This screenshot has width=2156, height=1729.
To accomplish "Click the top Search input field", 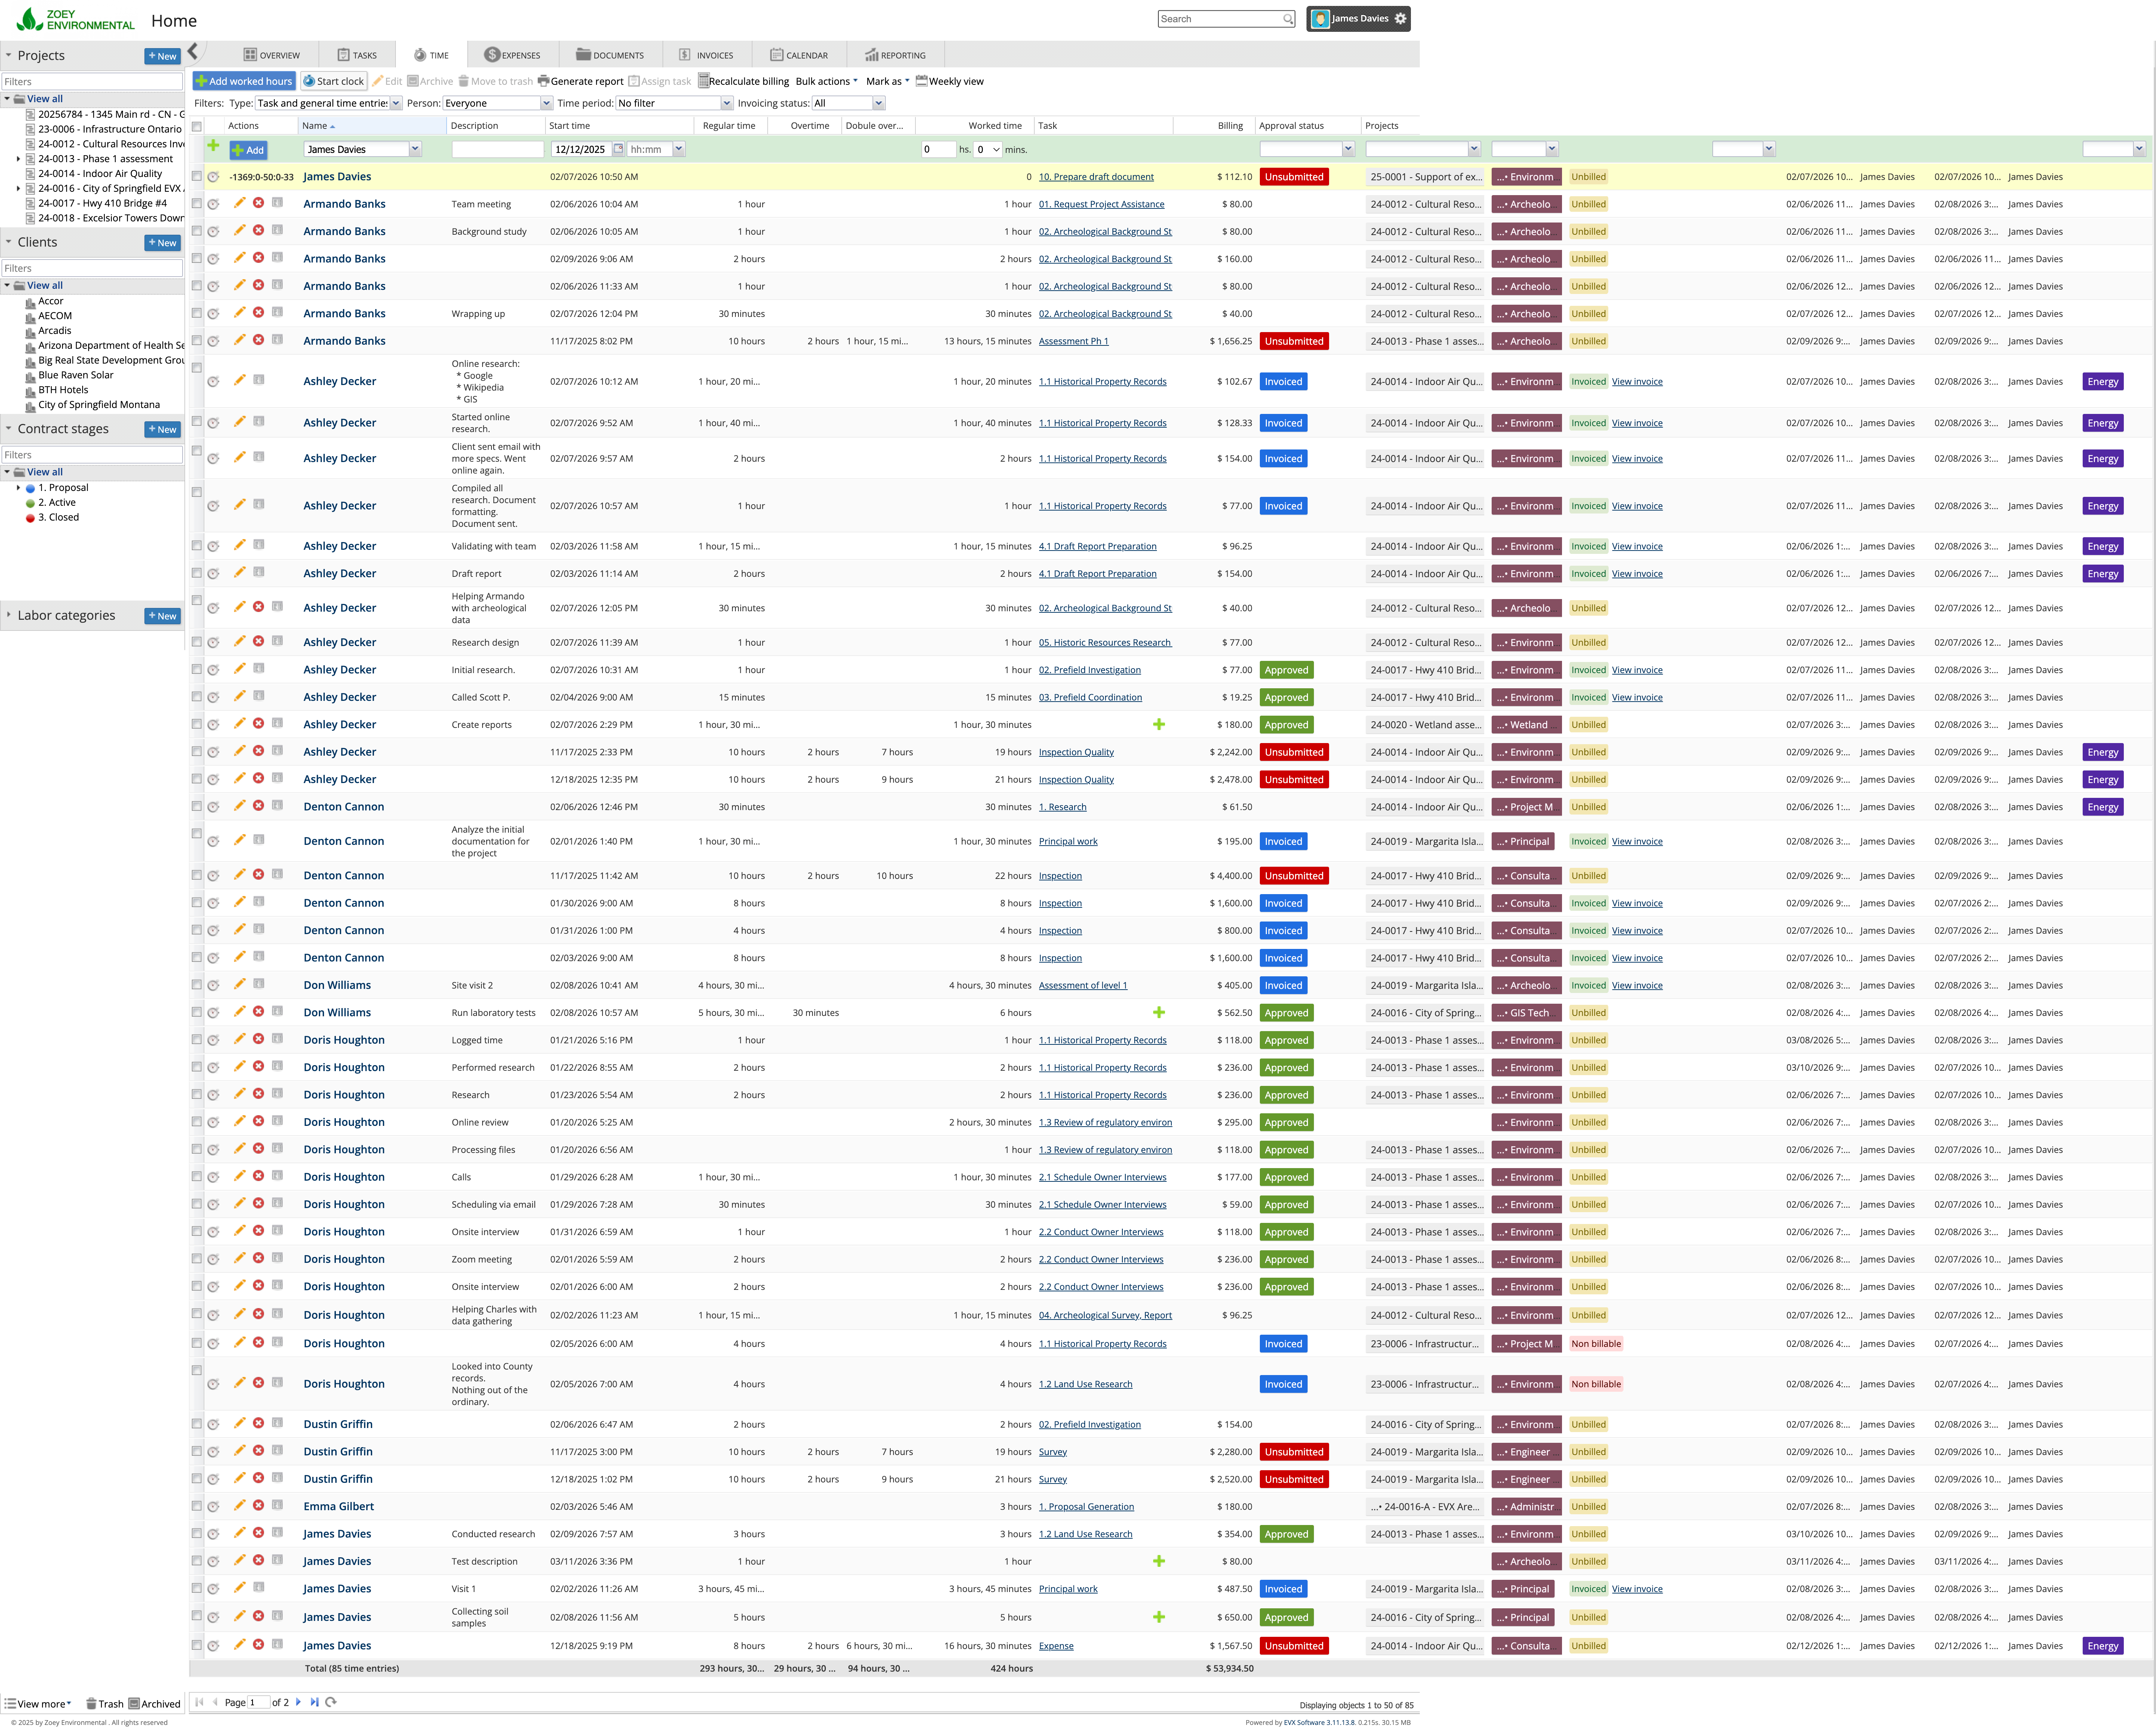I will (x=1219, y=19).
